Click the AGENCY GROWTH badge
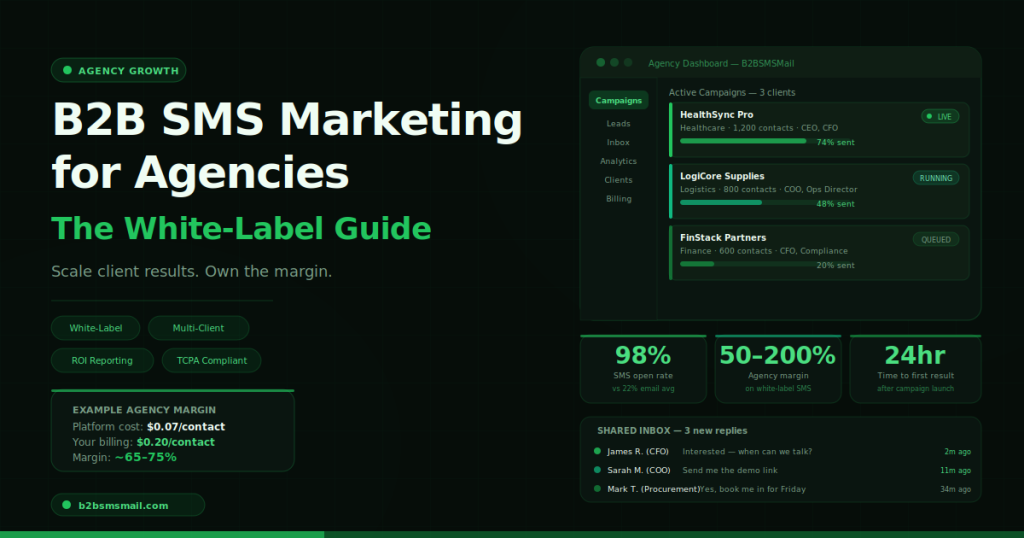 click(x=119, y=71)
